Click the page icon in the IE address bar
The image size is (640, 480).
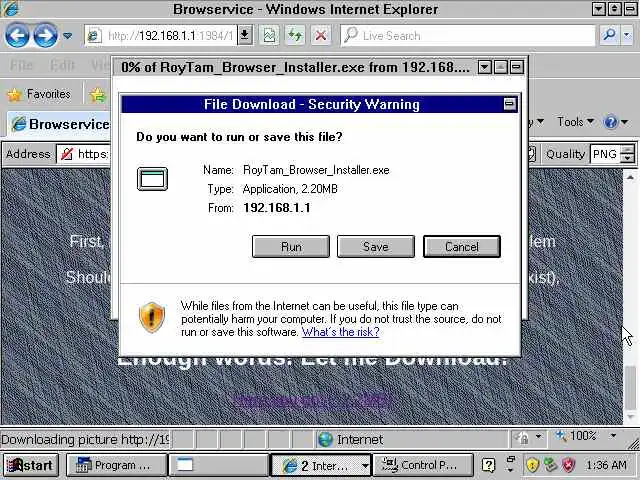pyautogui.click(x=94, y=36)
